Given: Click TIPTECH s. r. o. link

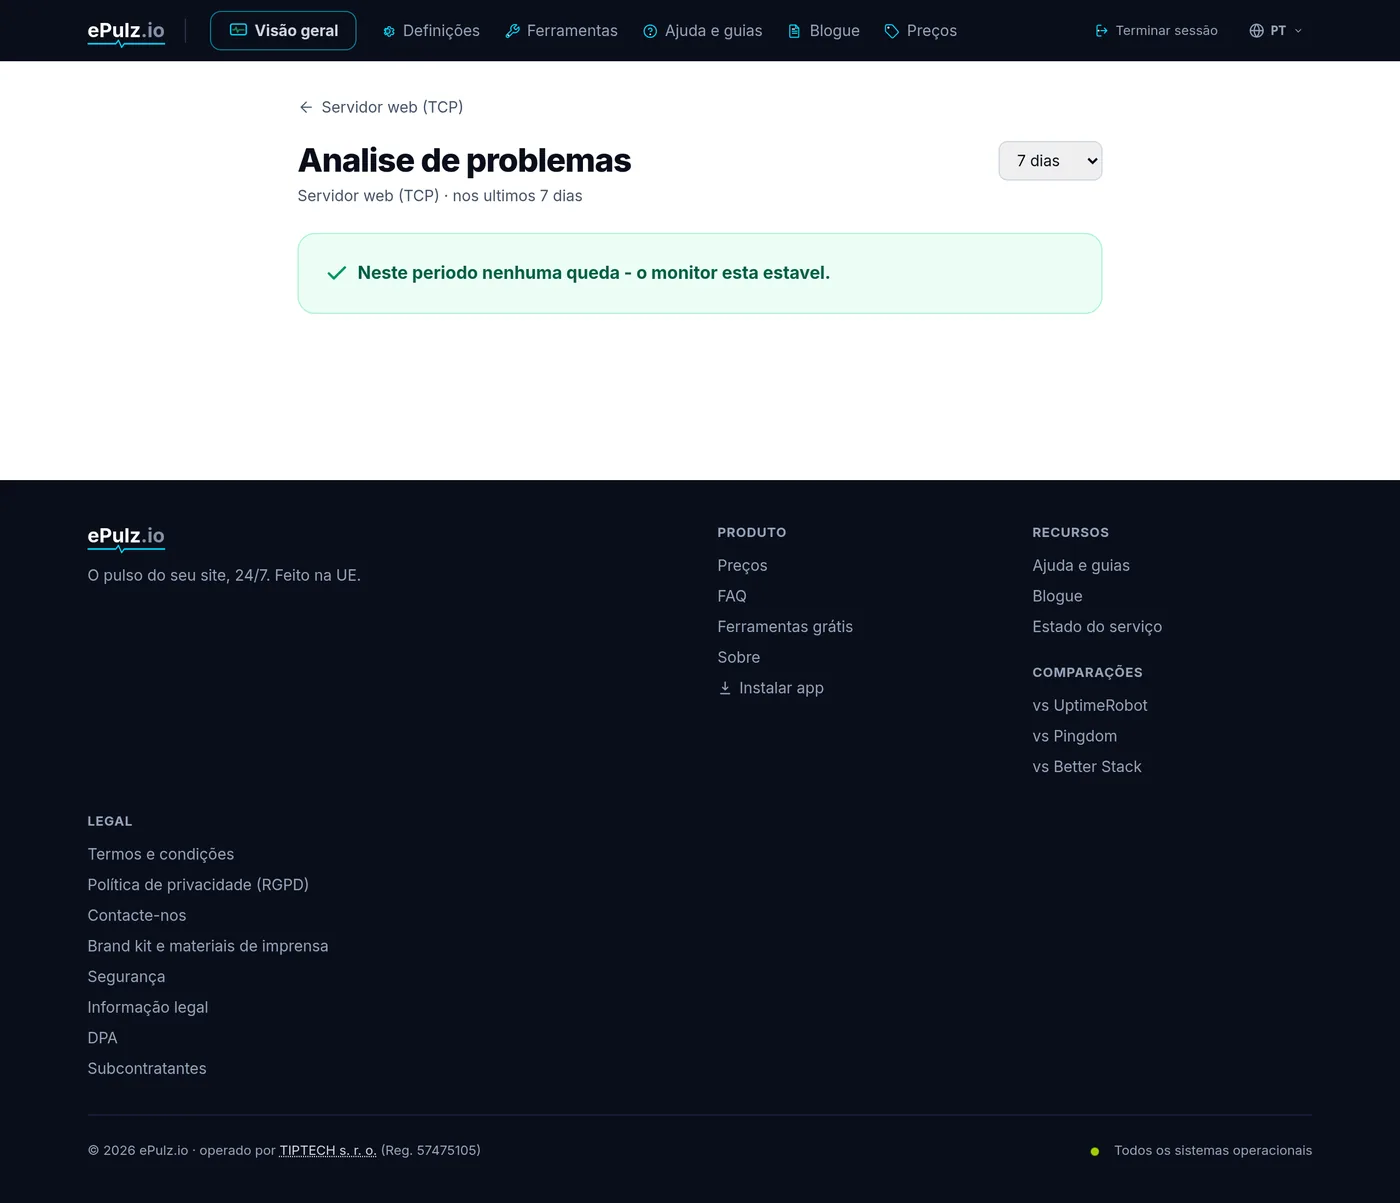Looking at the screenshot, I should 328,1151.
